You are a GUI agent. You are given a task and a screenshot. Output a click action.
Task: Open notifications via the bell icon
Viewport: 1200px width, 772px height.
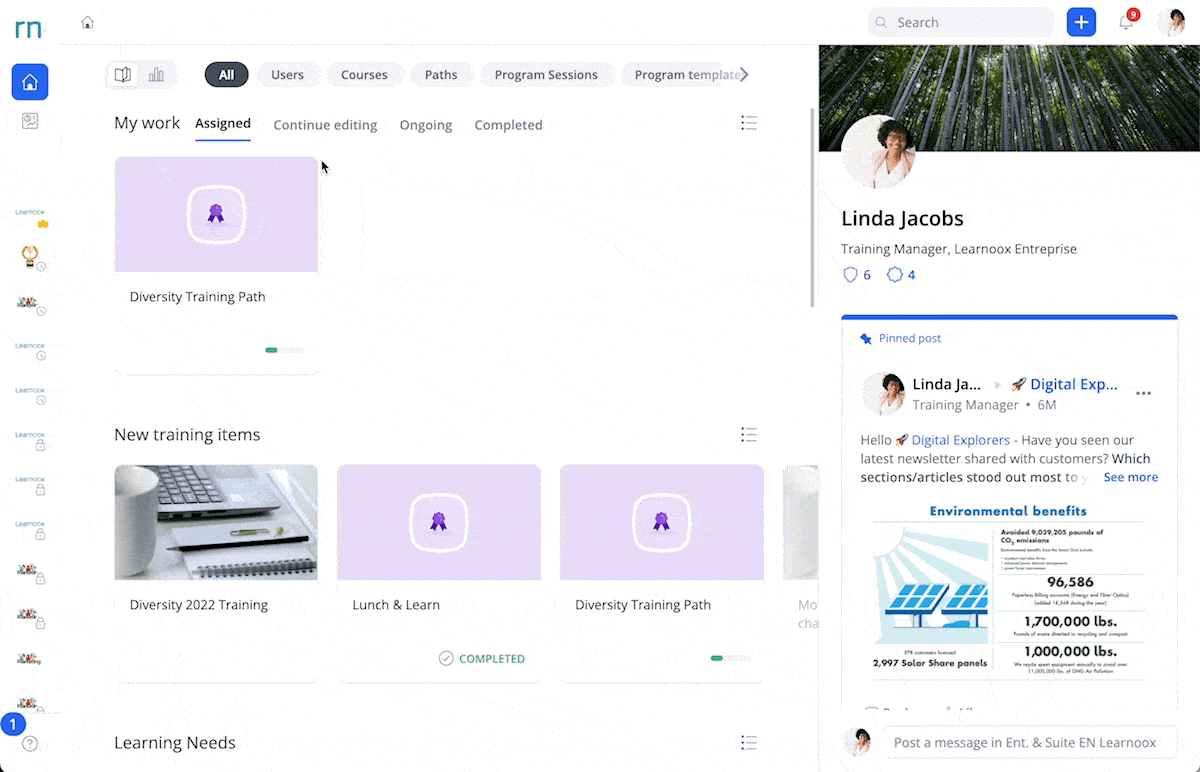tap(1125, 21)
